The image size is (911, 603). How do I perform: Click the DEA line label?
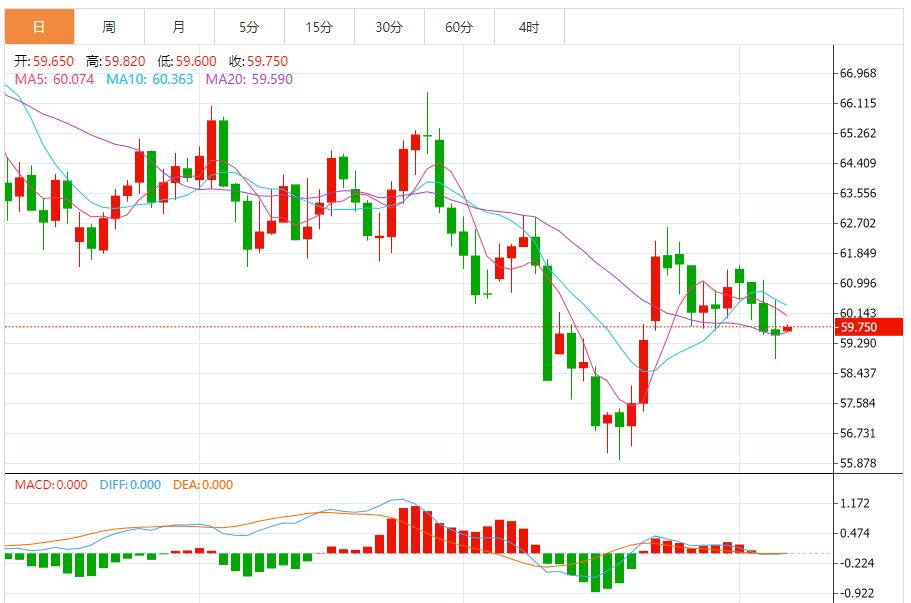click(203, 485)
